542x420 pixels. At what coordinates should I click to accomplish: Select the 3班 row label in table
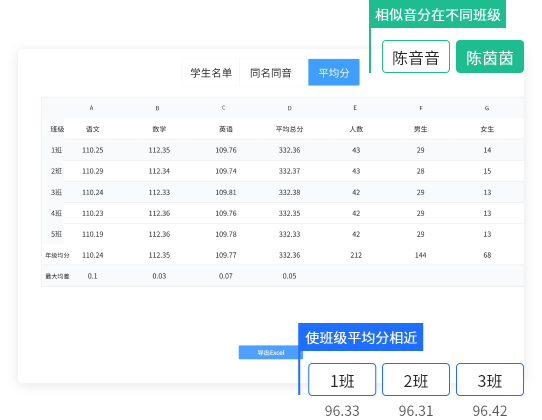(56, 192)
